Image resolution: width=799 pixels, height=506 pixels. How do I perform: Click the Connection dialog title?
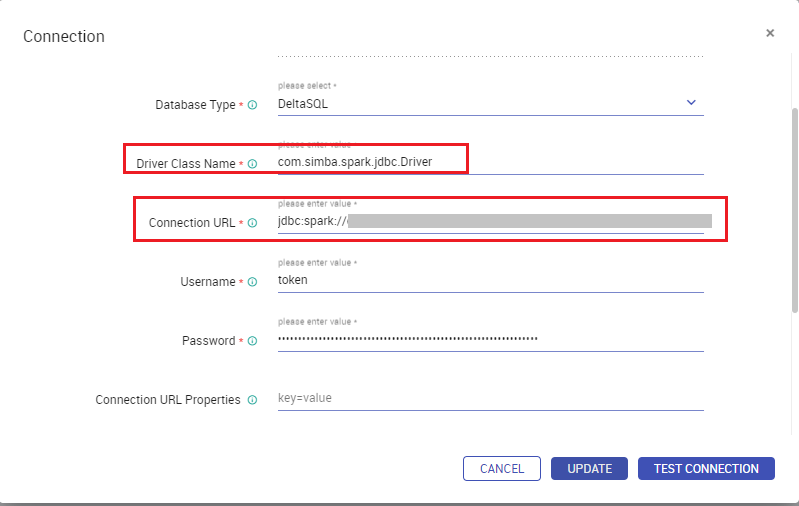point(64,36)
